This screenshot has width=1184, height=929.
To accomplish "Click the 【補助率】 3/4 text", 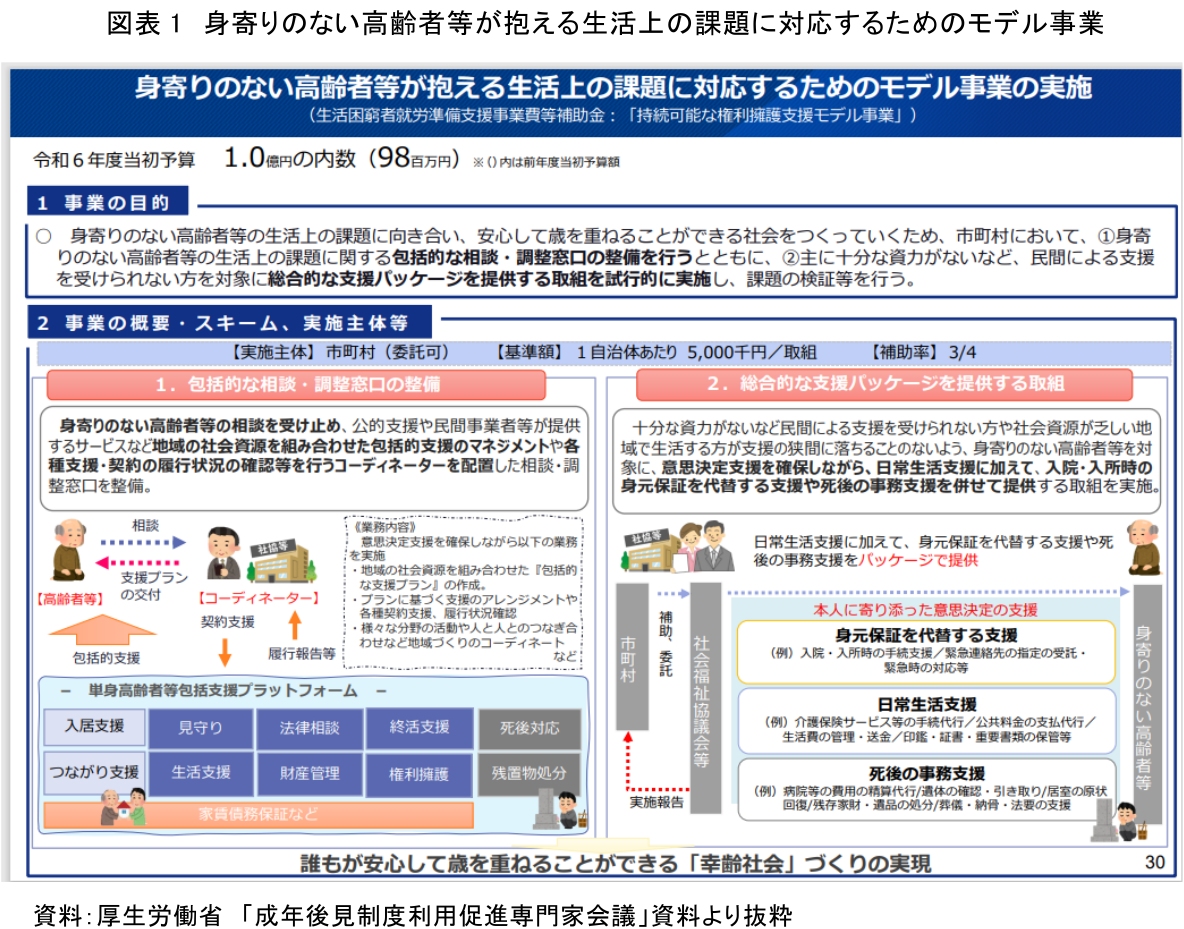I will click(922, 352).
